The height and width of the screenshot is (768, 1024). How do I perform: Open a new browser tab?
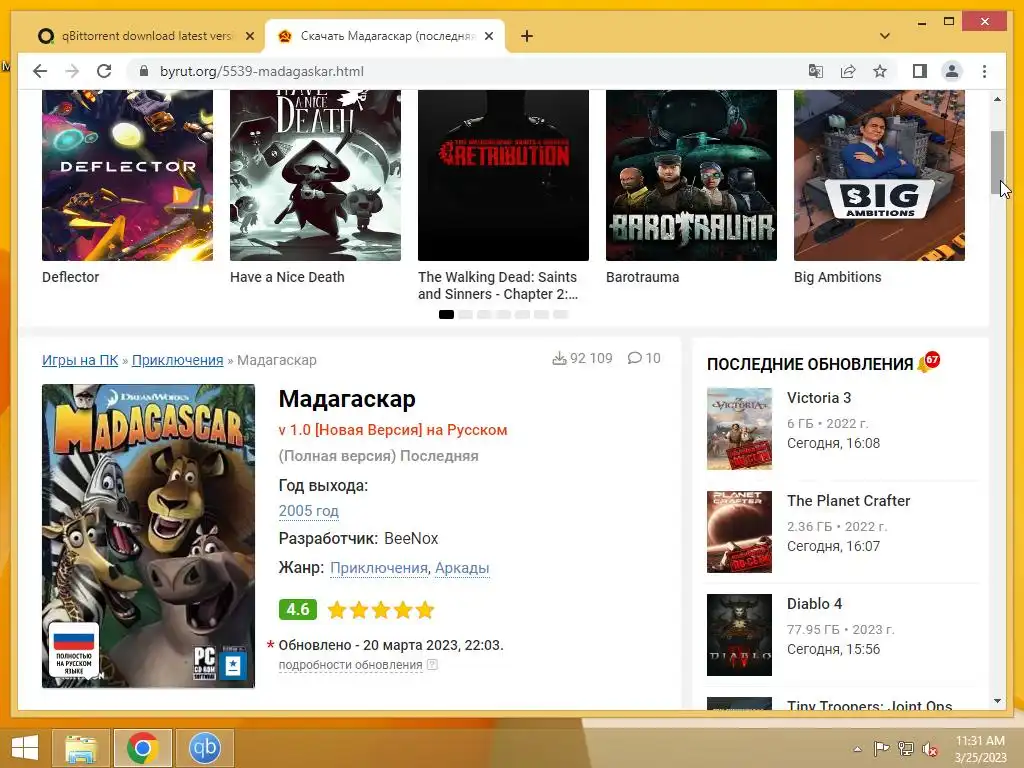(x=527, y=36)
